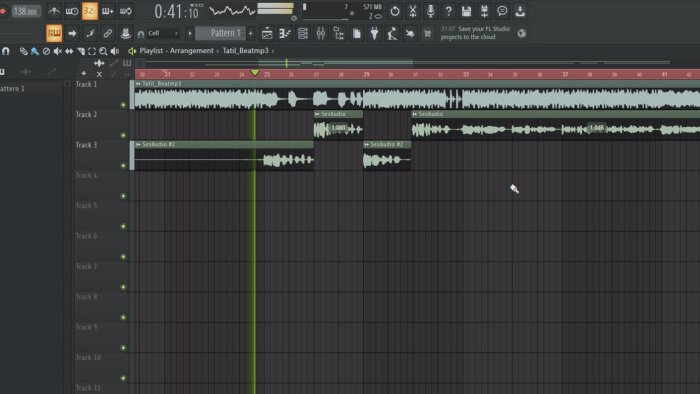Image resolution: width=700 pixels, height=394 pixels.
Task: Toggle typing keyboard to piano
Action: [x=54, y=33]
